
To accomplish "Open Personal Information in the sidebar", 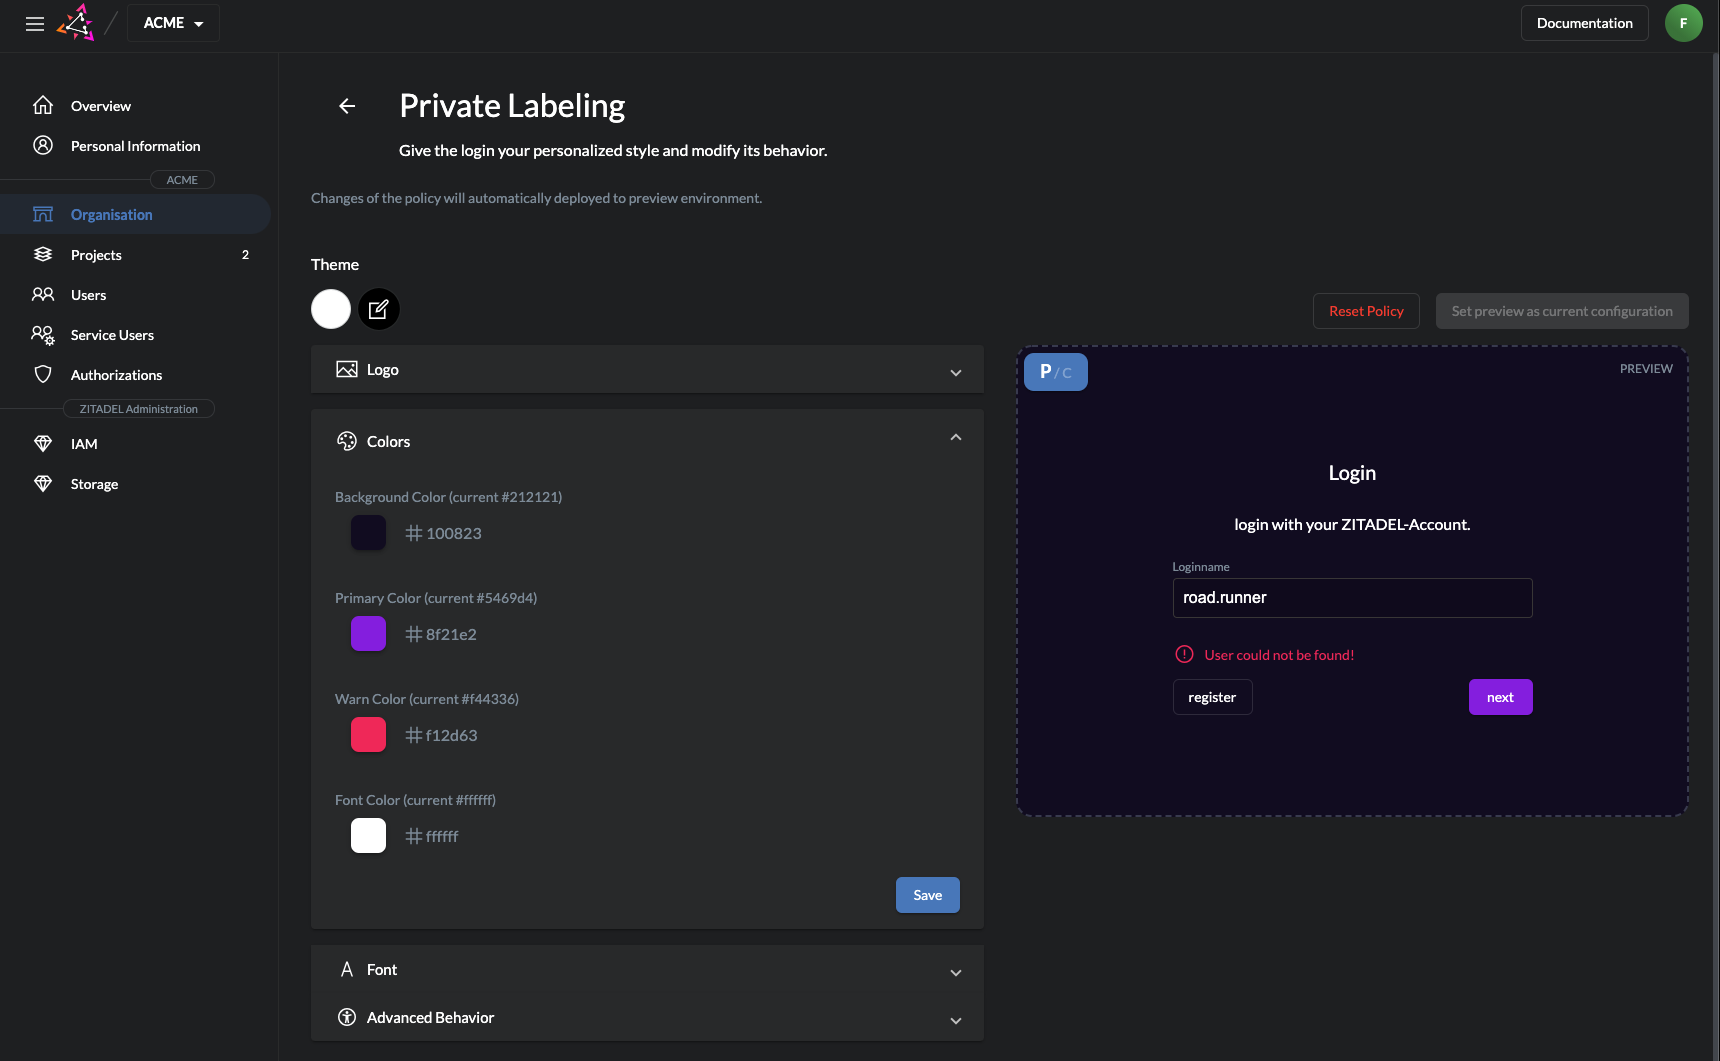I will tap(135, 146).
